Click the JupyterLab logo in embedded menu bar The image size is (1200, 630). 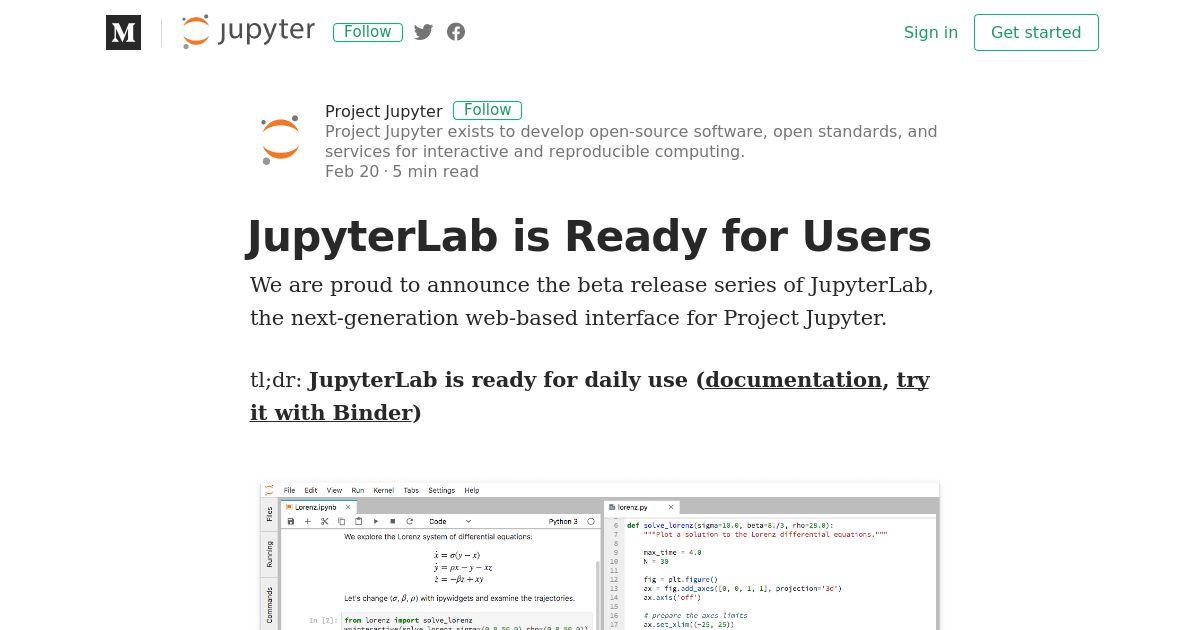pyautogui.click(x=269, y=490)
